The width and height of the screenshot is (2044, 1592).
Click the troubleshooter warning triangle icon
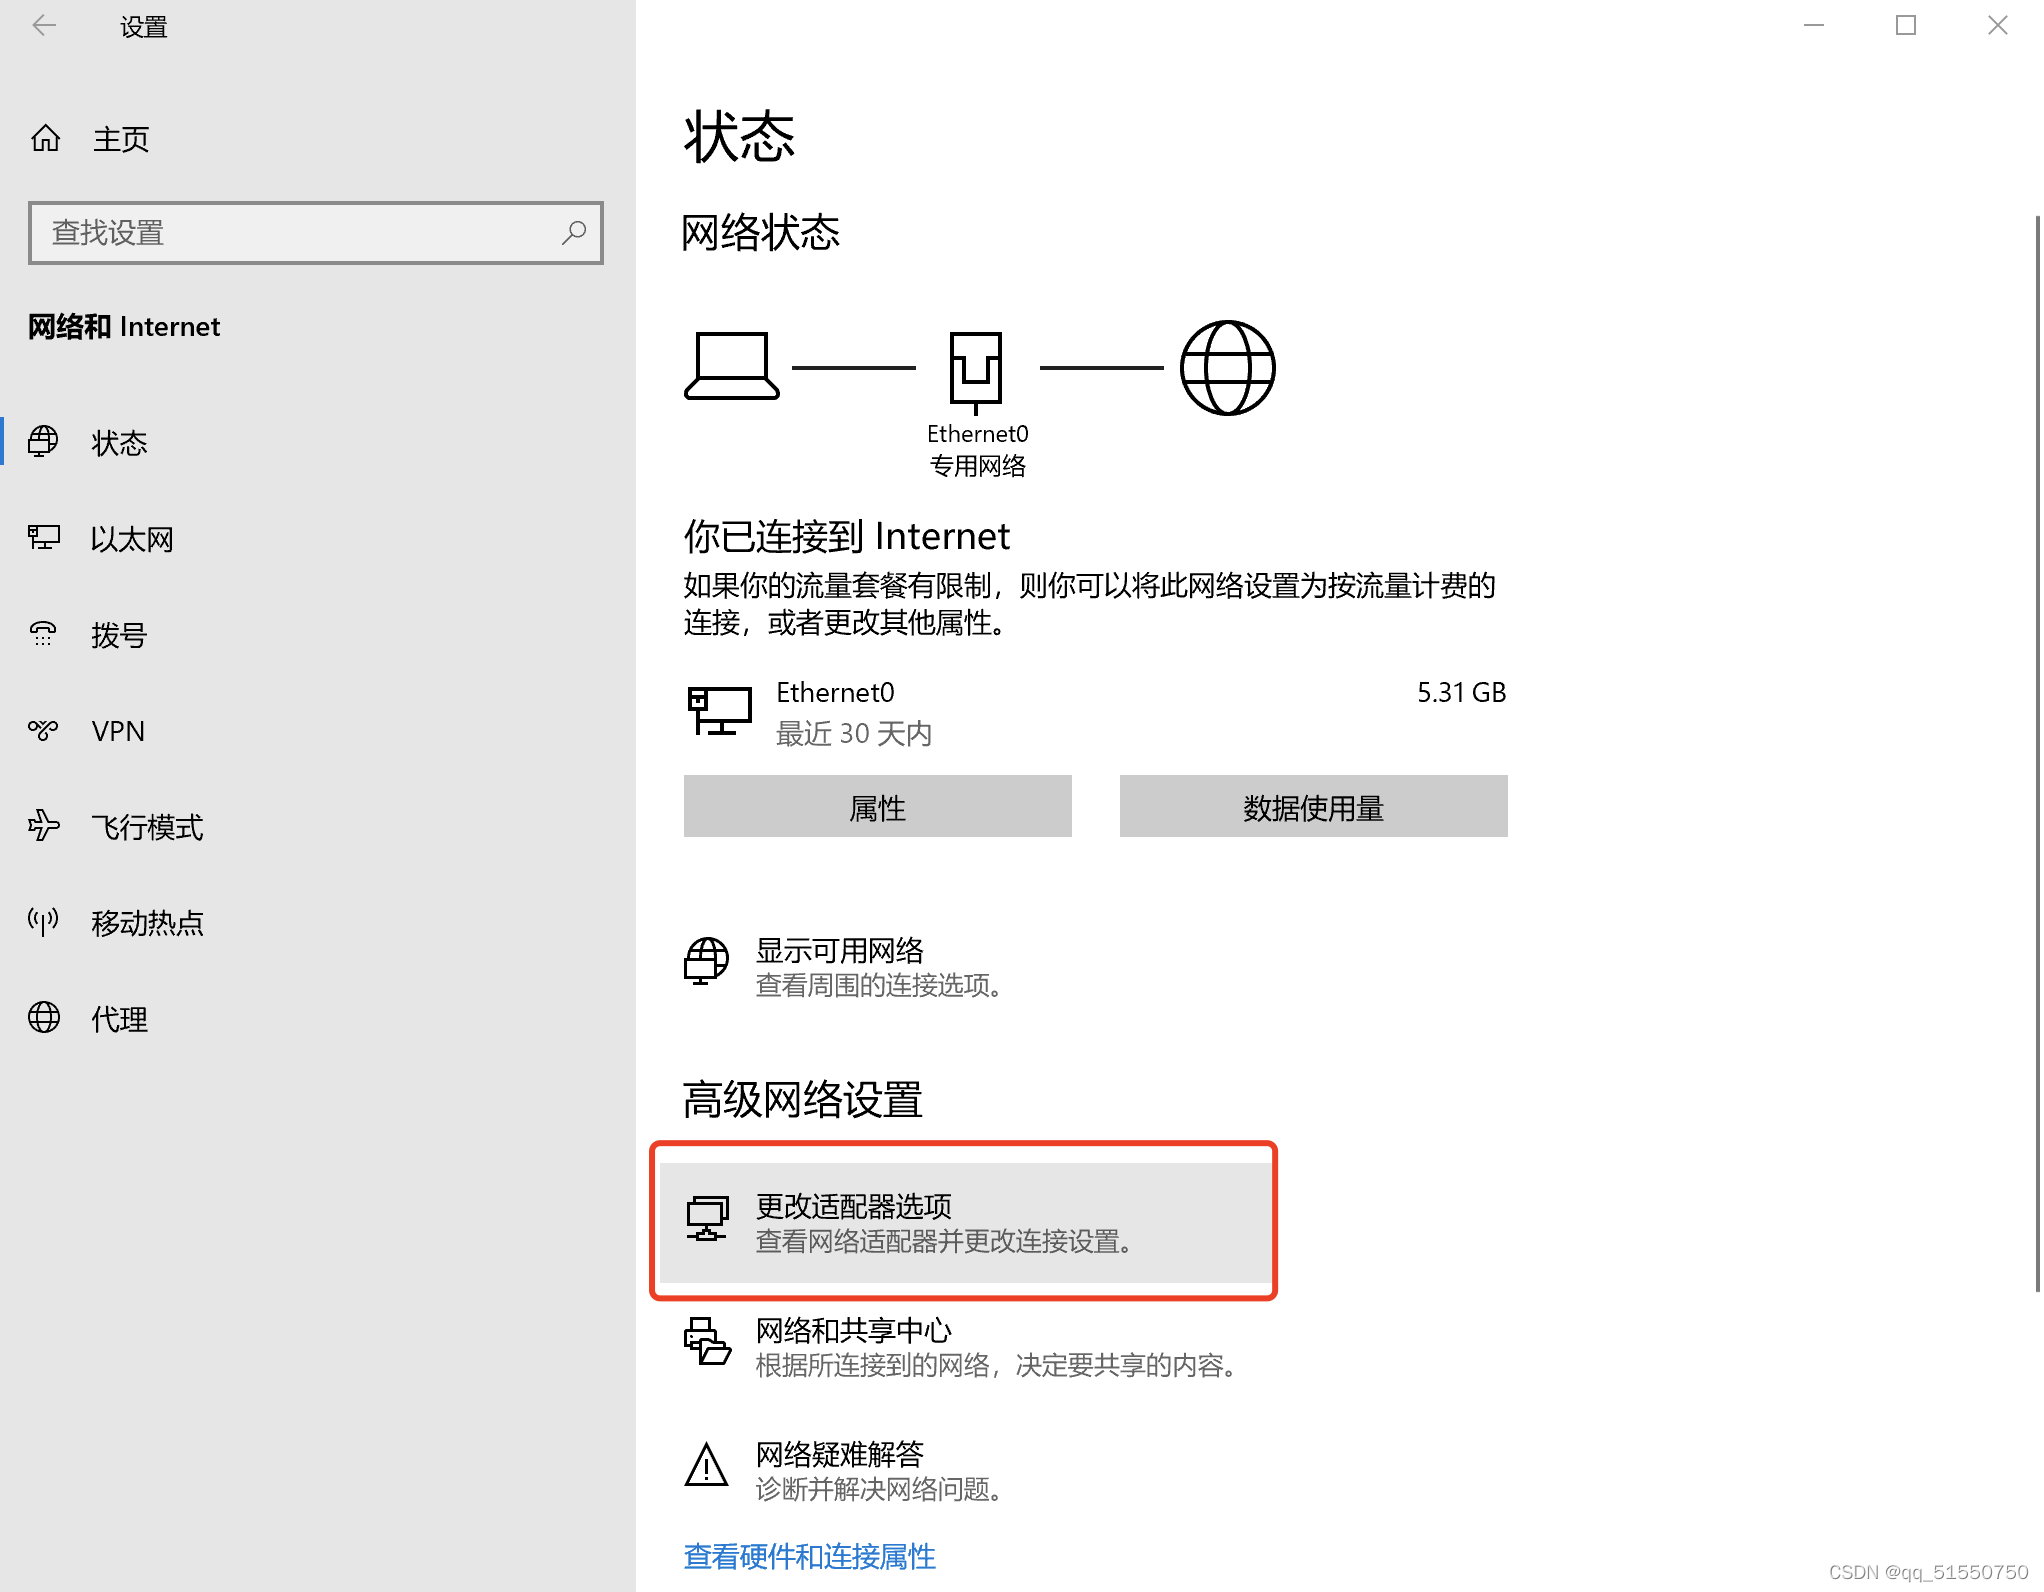(706, 1465)
